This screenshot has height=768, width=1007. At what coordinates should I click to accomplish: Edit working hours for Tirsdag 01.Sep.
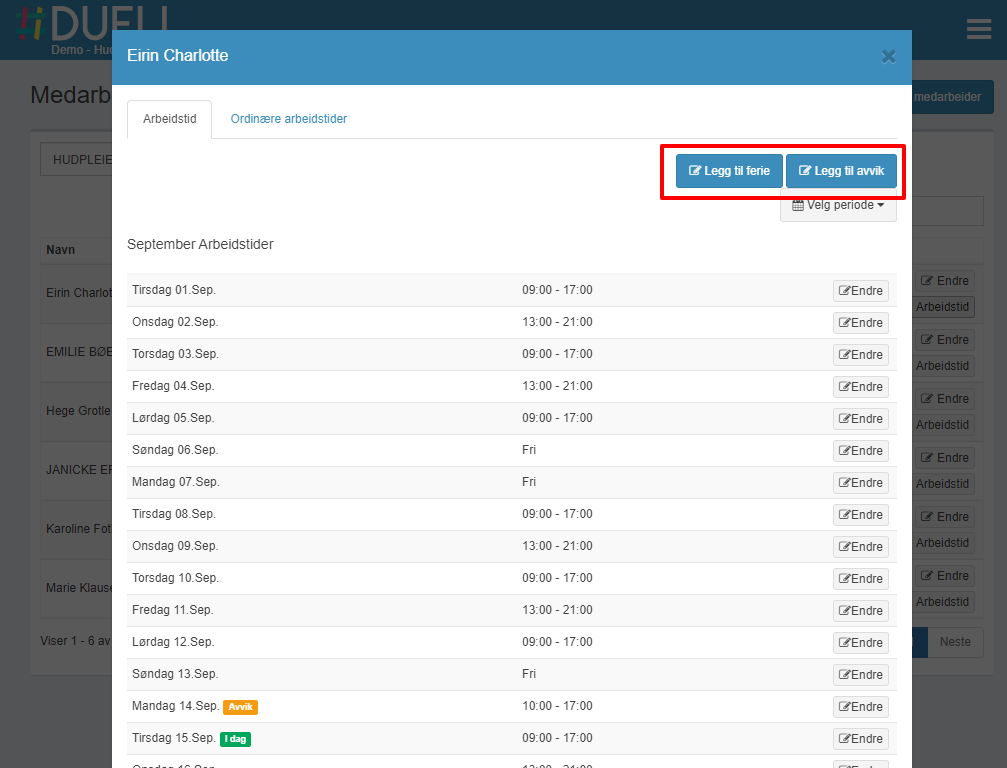861,291
